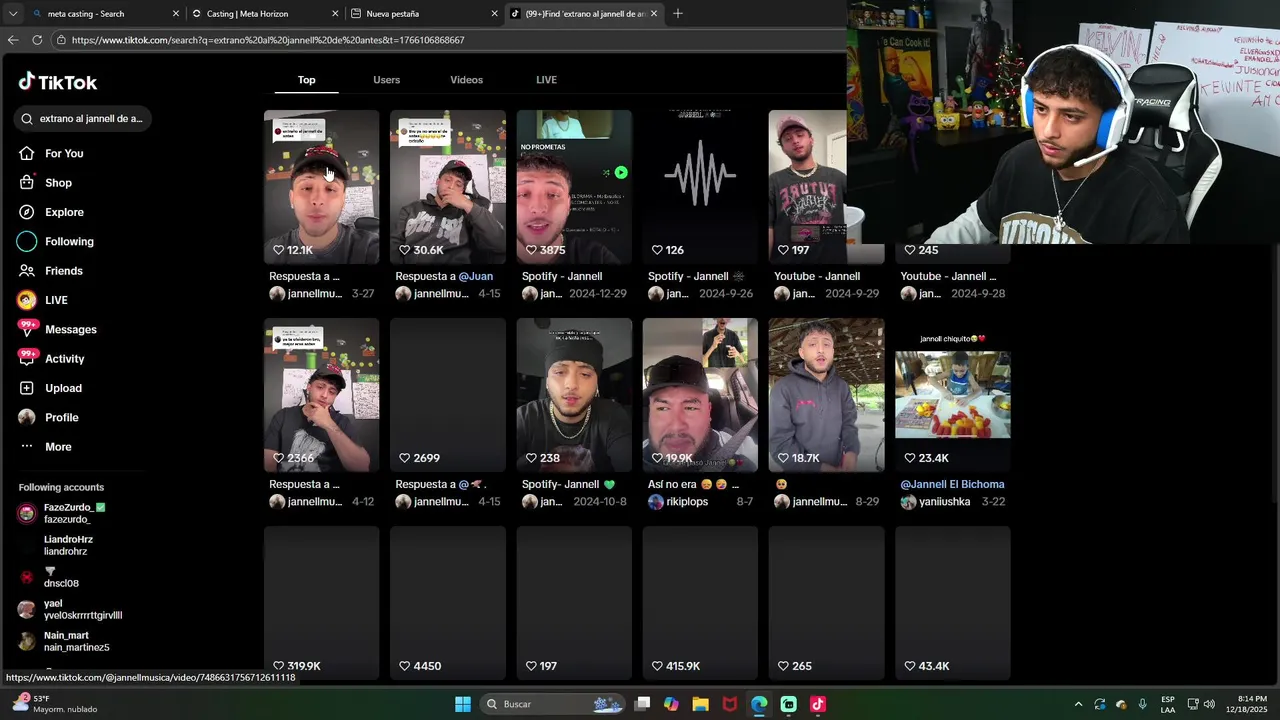Open the Profile page
This screenshot has height=720, width=1280.
point(61,417)
